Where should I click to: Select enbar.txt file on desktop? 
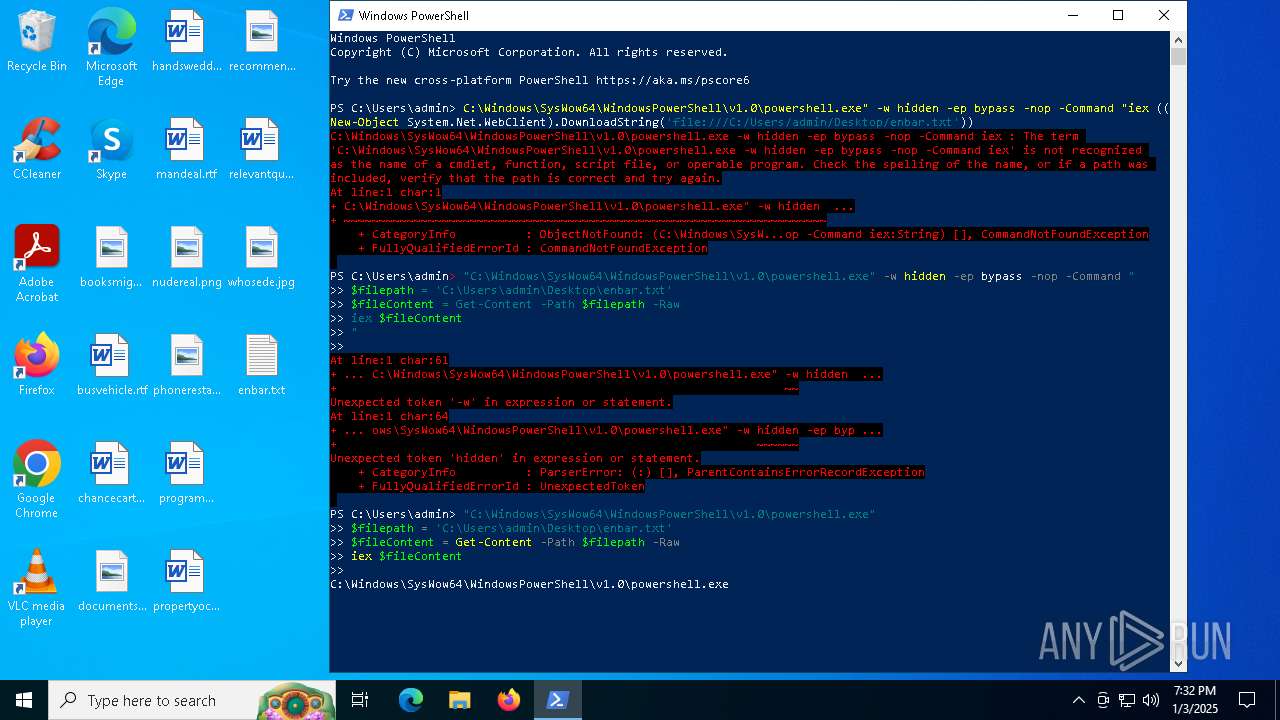(x=262, y=366)
